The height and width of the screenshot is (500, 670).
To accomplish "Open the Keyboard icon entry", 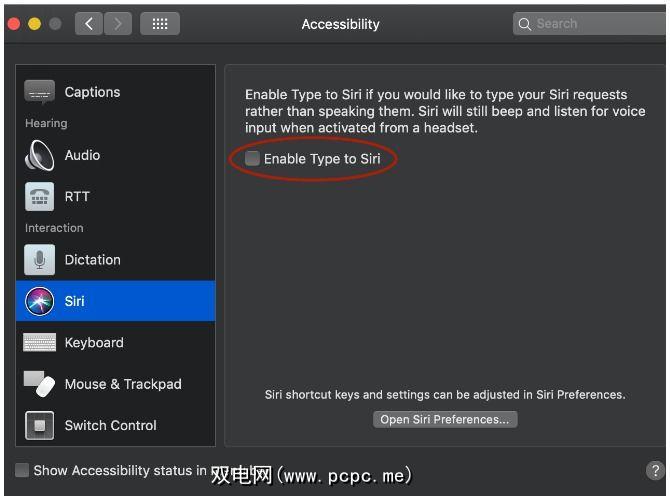I will (x=40, y=343).
